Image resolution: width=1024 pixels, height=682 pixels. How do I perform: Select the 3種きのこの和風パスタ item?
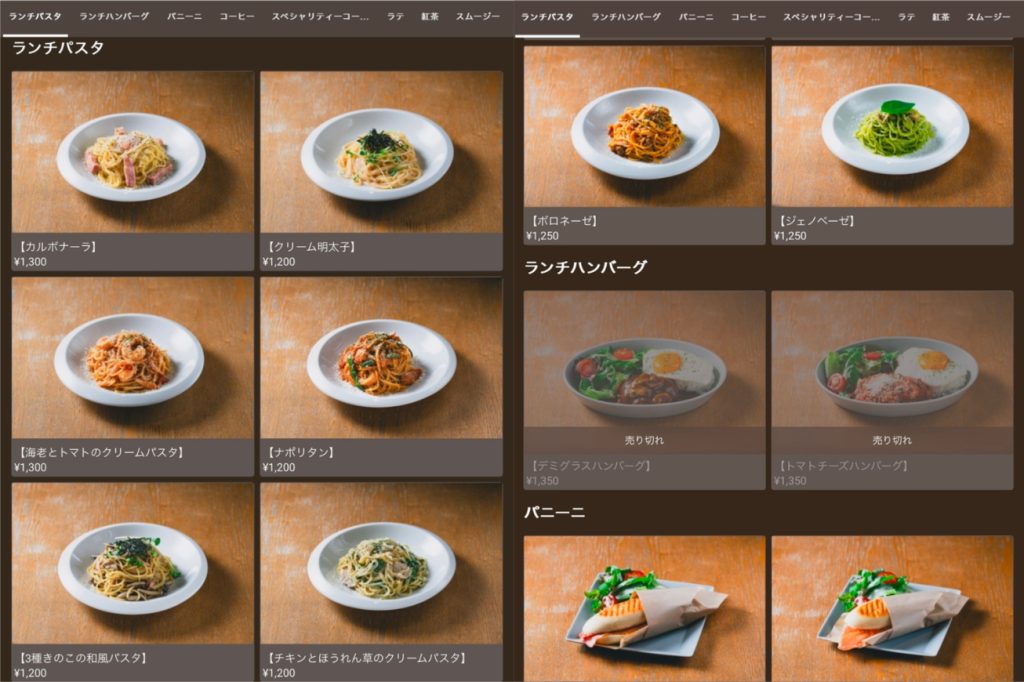coord(133,582)
